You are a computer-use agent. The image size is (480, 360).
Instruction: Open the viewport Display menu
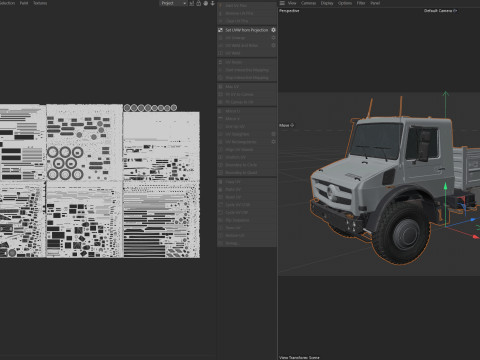click(x=327, y=3)
